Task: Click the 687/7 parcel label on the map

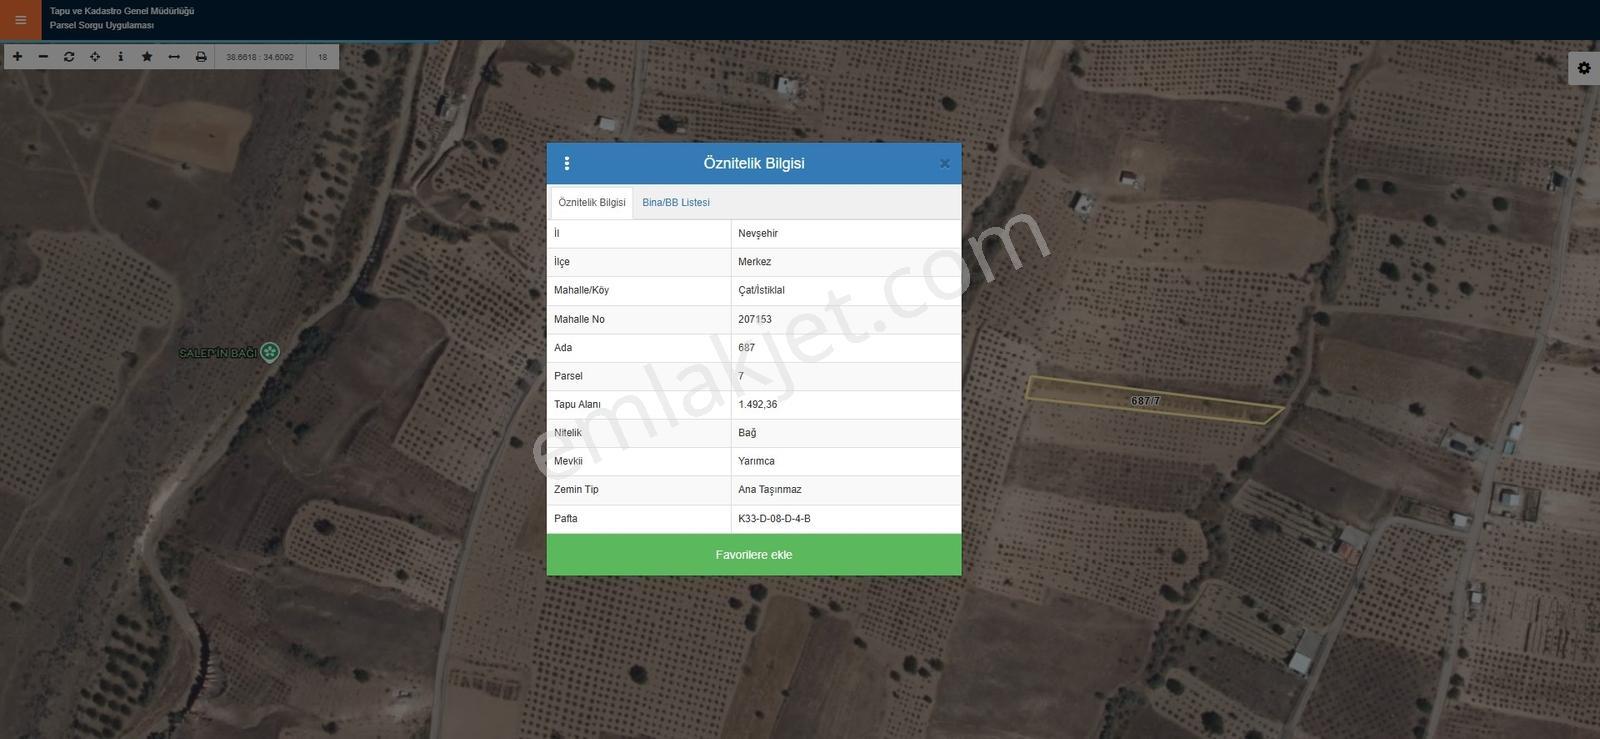Action: [1146, 401]
